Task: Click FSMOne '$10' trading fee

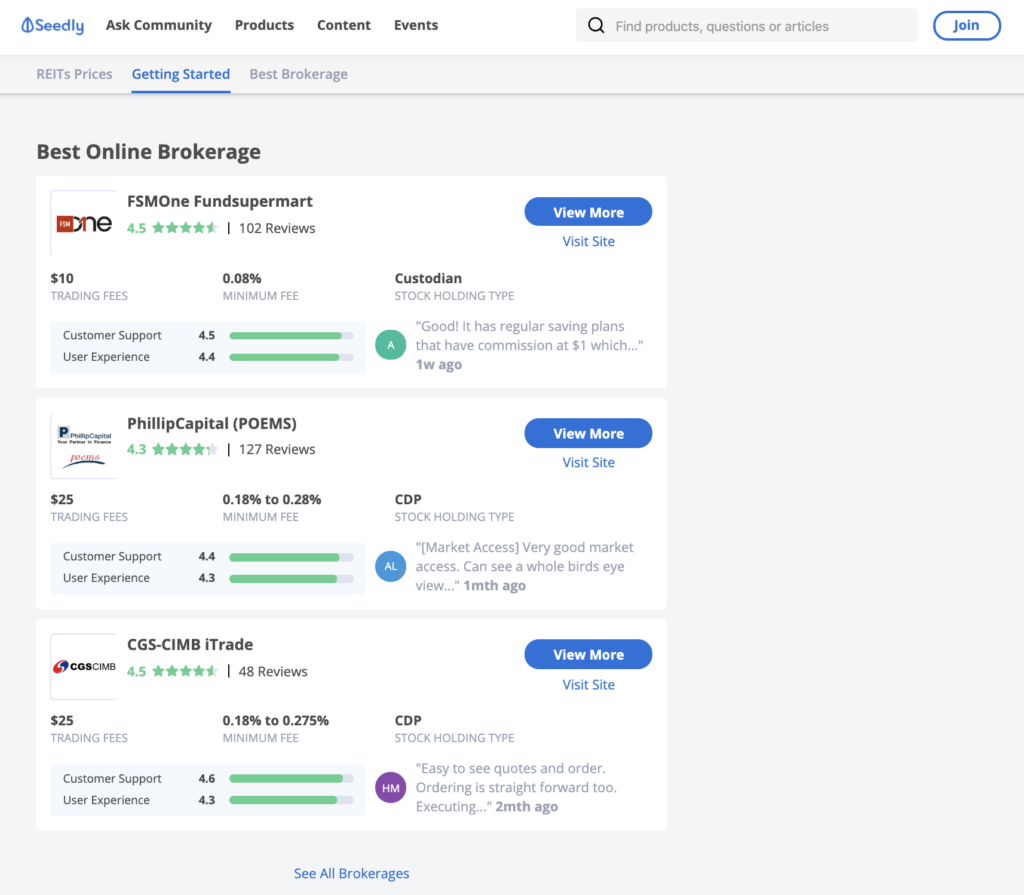Action: coord(62,278)
